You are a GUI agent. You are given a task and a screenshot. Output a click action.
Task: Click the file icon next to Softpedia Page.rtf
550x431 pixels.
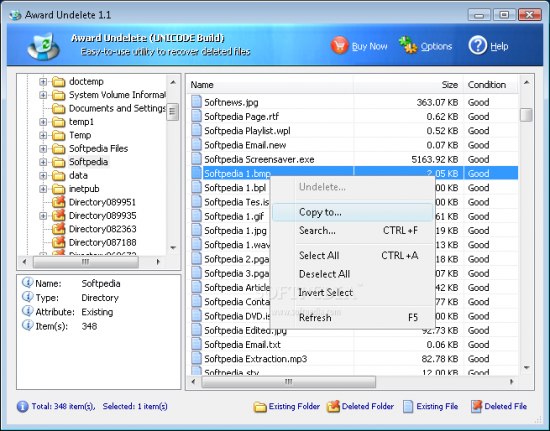[x=197, y=116]
